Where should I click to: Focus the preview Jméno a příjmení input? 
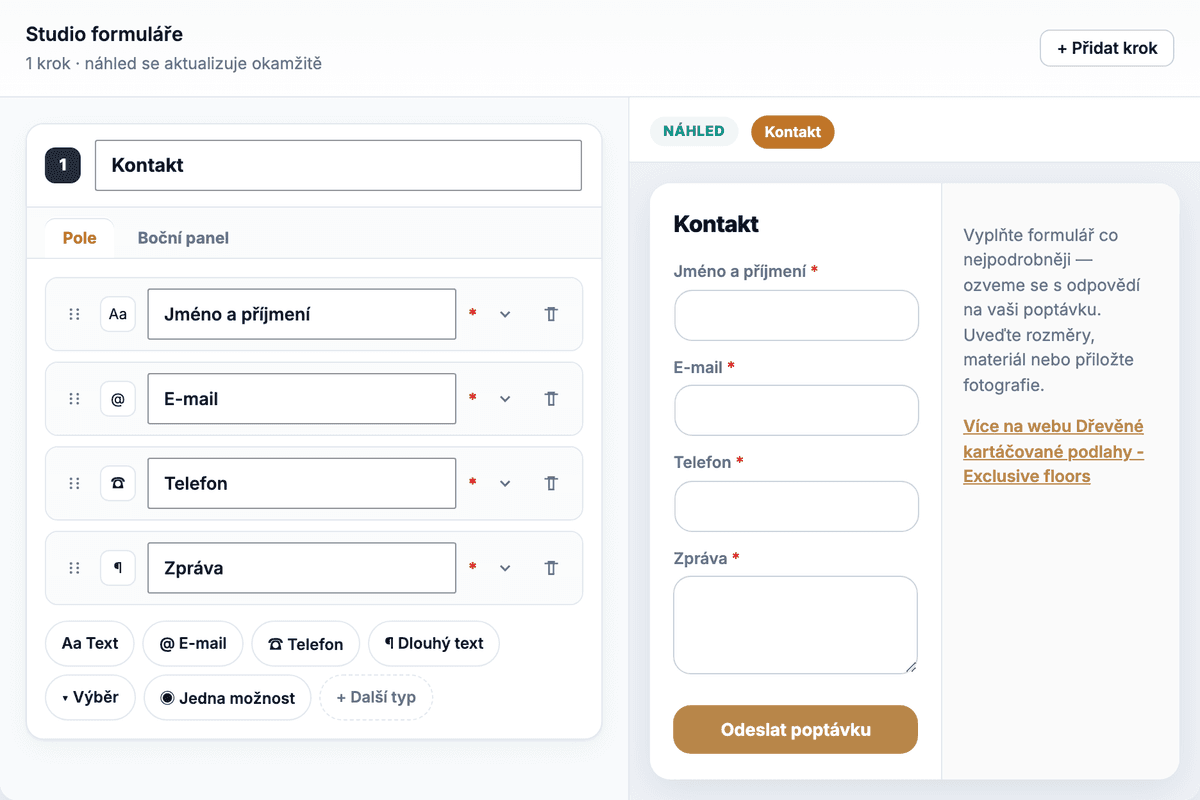tap(796, 316)
